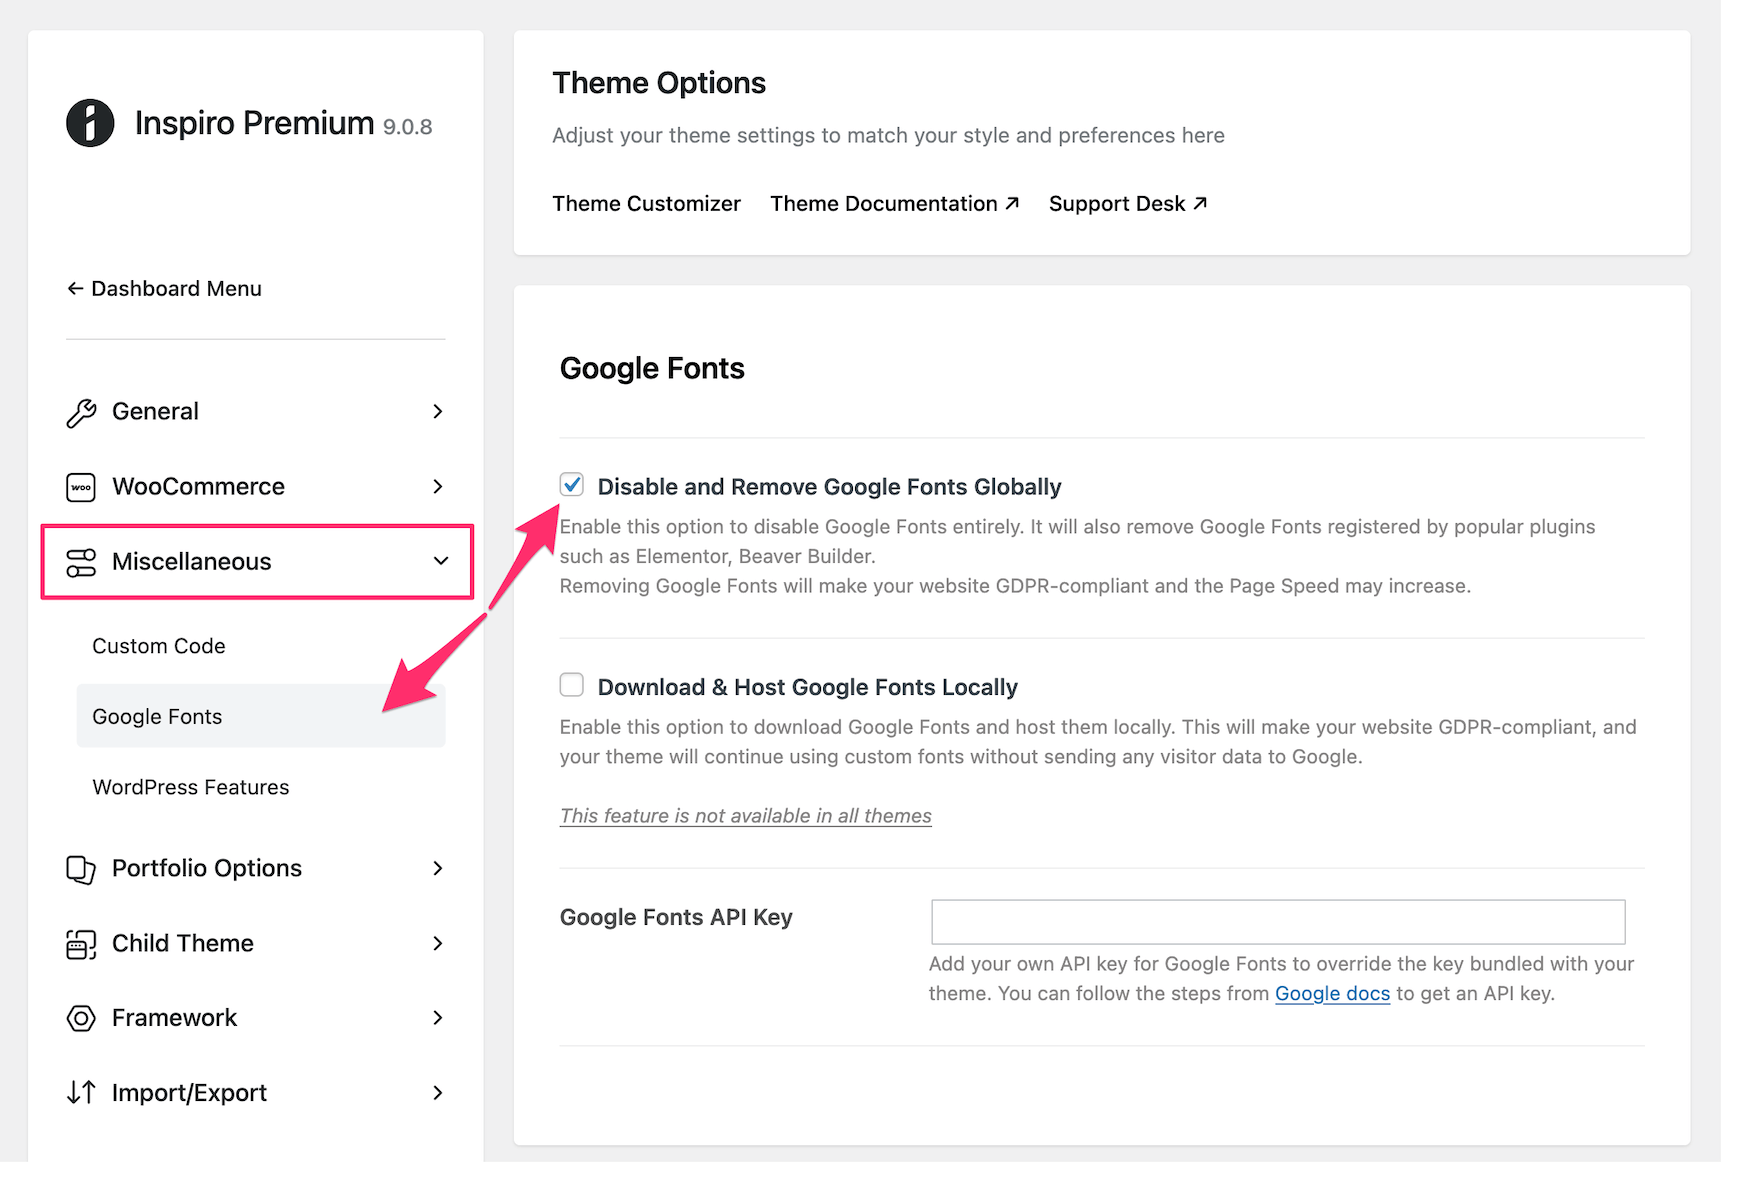Expand the General section chevron

coord(438,412)
